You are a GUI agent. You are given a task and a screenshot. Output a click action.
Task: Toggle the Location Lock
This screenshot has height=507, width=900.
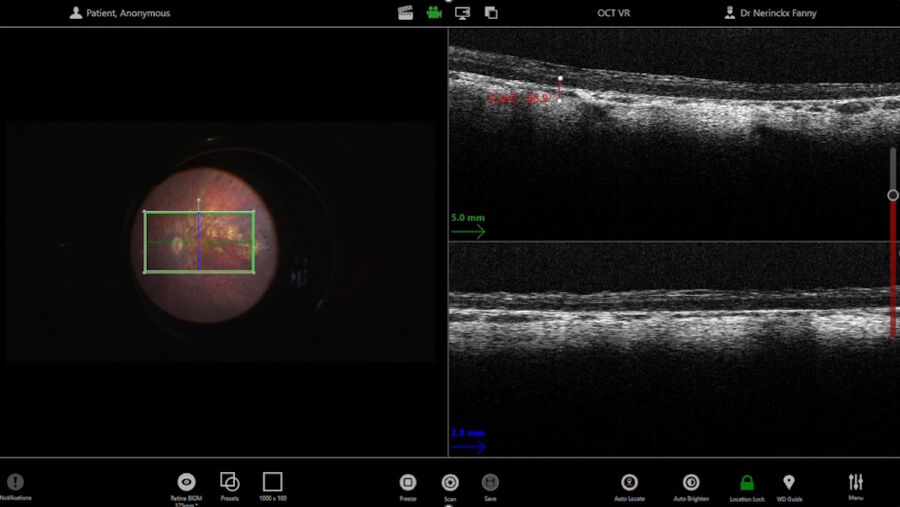[x=747, y=487]
